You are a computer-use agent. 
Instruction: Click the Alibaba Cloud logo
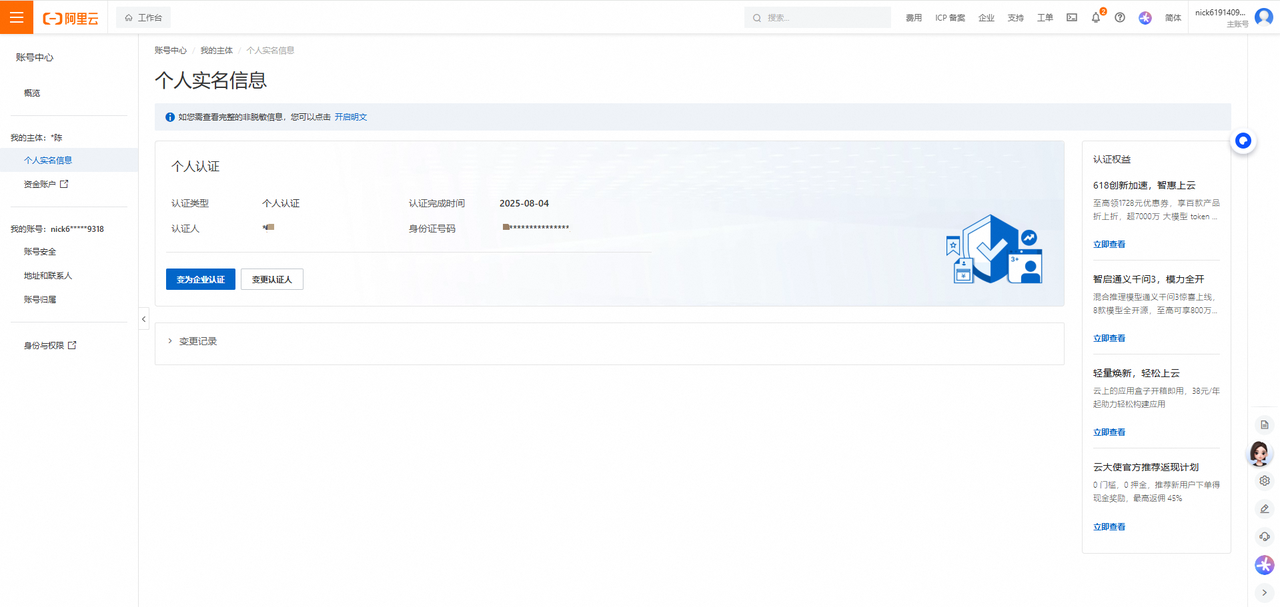click(70, 18)
